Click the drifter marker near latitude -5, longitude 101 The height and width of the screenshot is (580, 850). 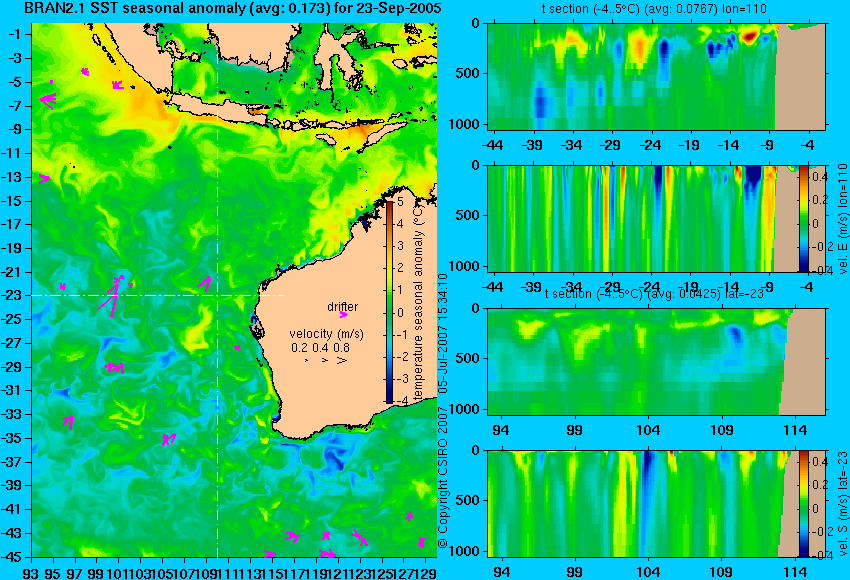(x=118, y=85)
